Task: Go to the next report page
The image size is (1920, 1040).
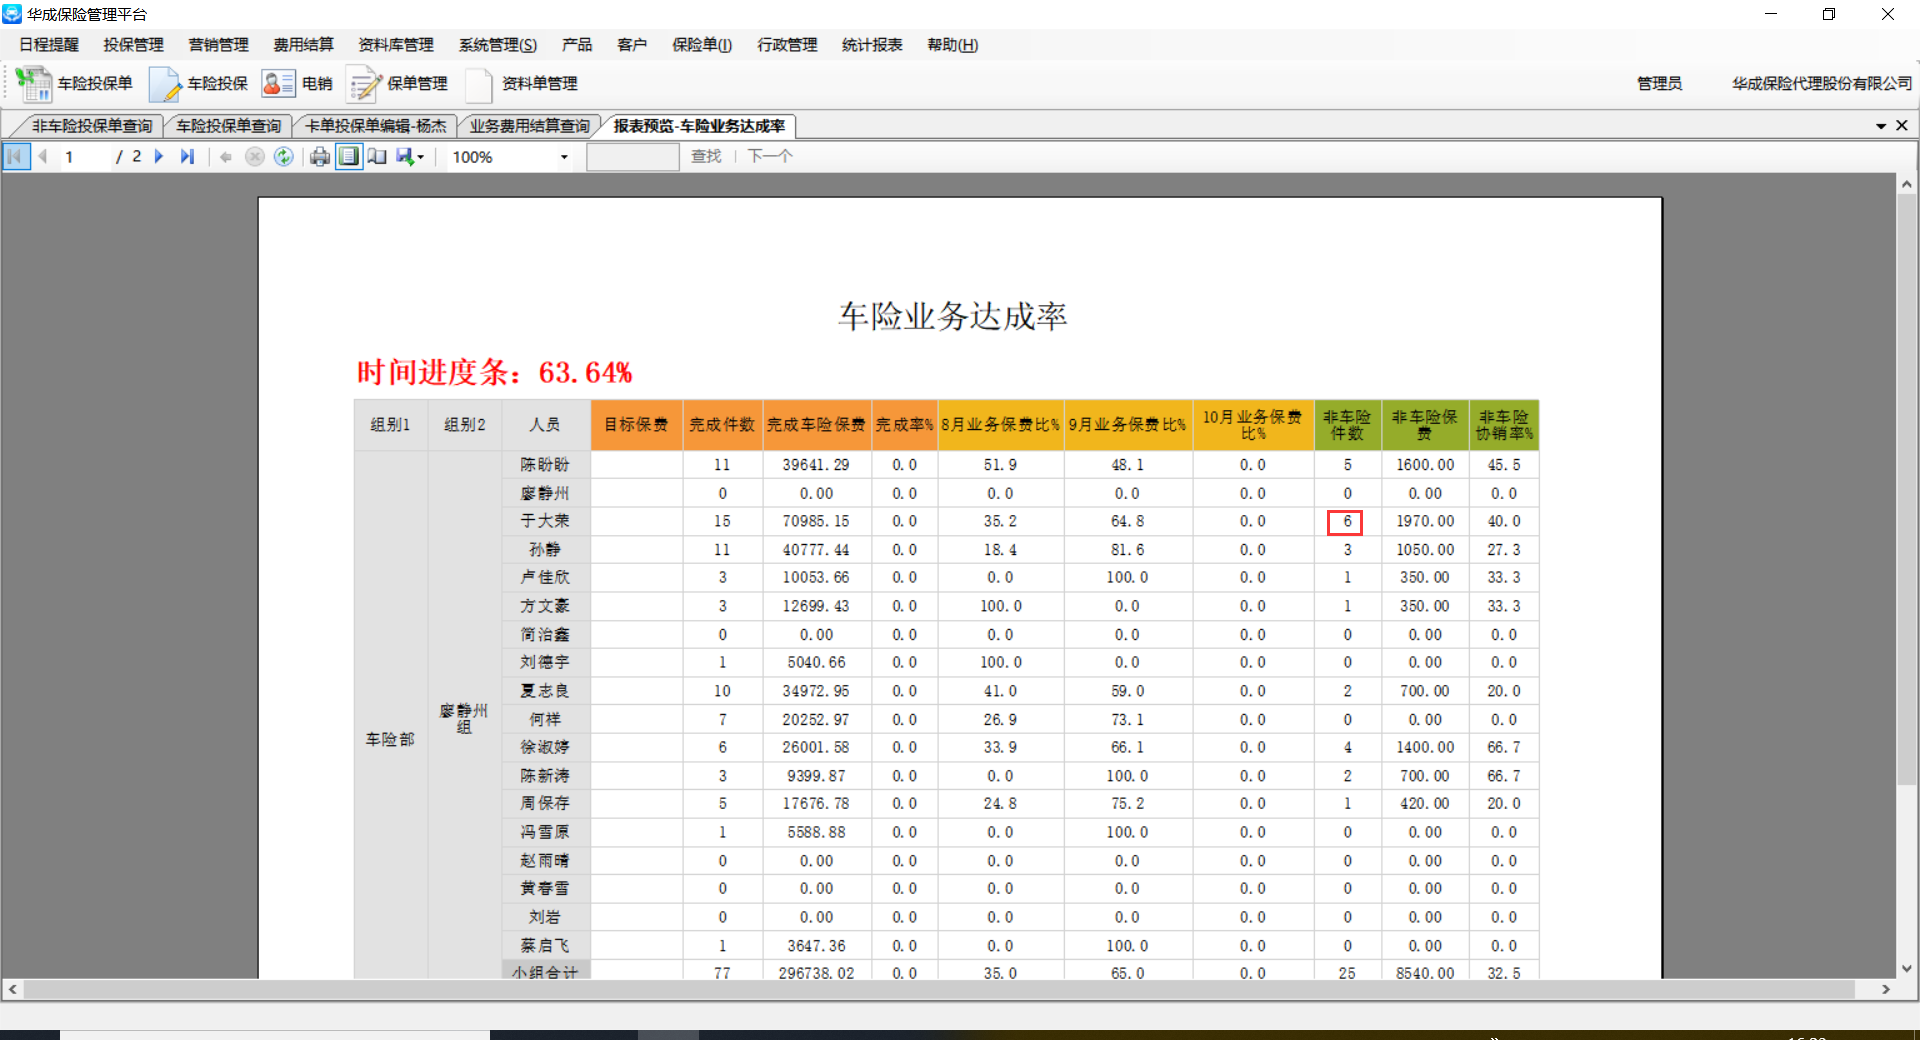Action: click(x=159, y=157)
